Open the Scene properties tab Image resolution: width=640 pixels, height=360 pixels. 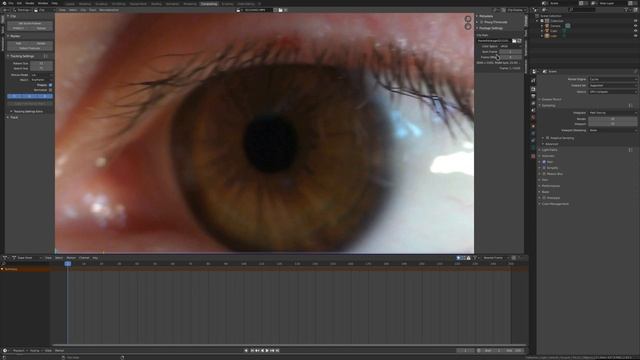[533, 111]
